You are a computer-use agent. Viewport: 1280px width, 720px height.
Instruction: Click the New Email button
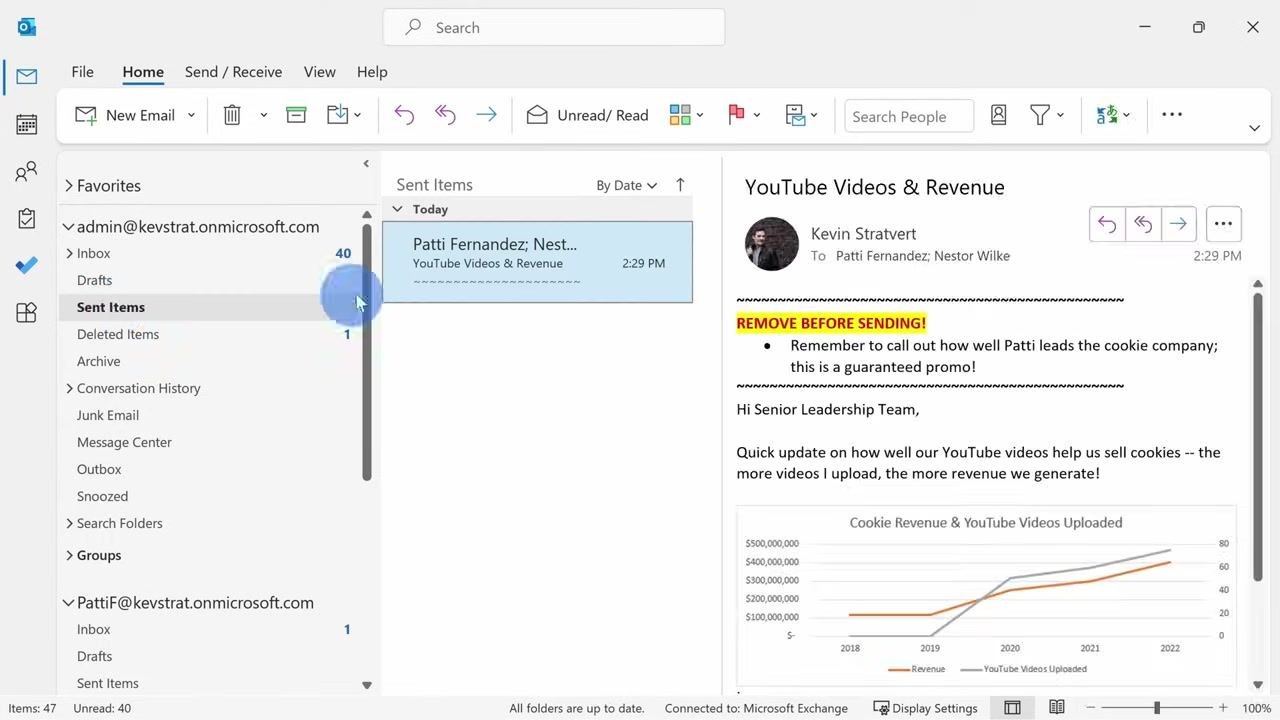tap(126, 115)
